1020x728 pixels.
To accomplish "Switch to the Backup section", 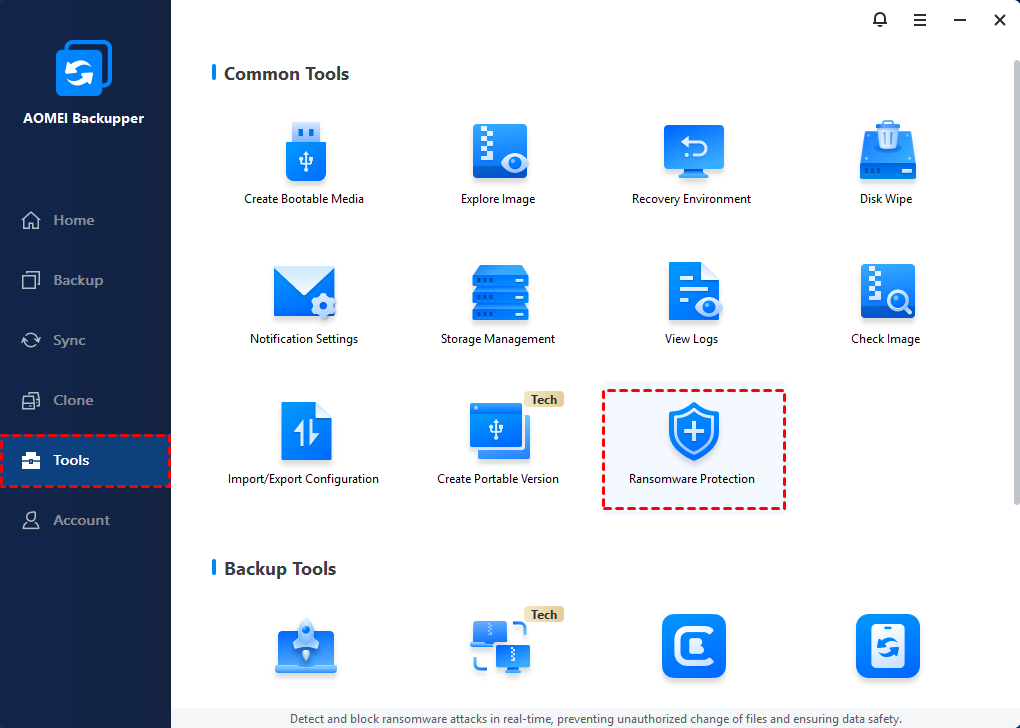I will [x=85, y=280].
